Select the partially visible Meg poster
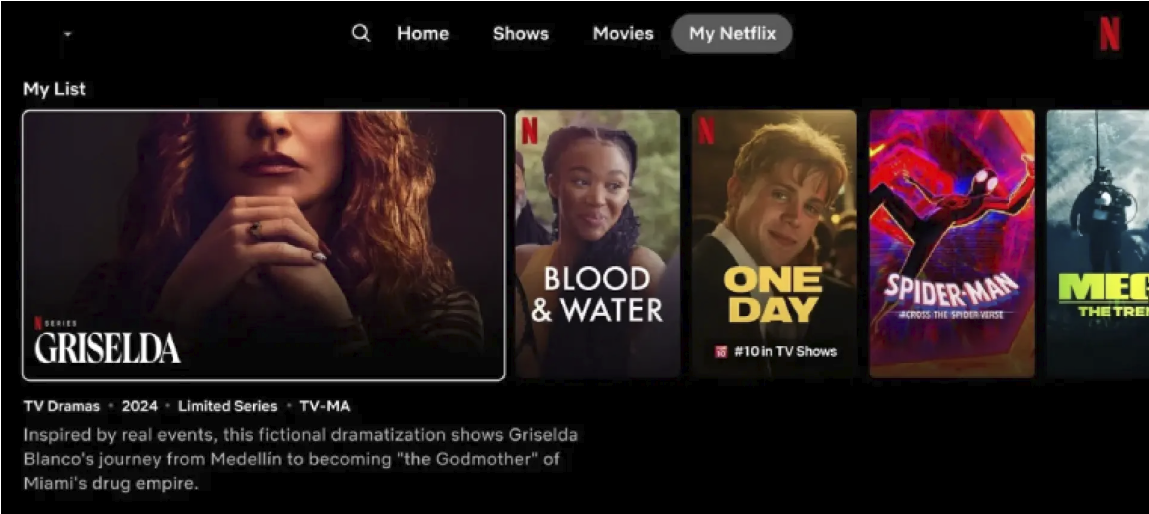Screen dimensions: 1149x514 pyautogui.click(x=1098, y=243)
